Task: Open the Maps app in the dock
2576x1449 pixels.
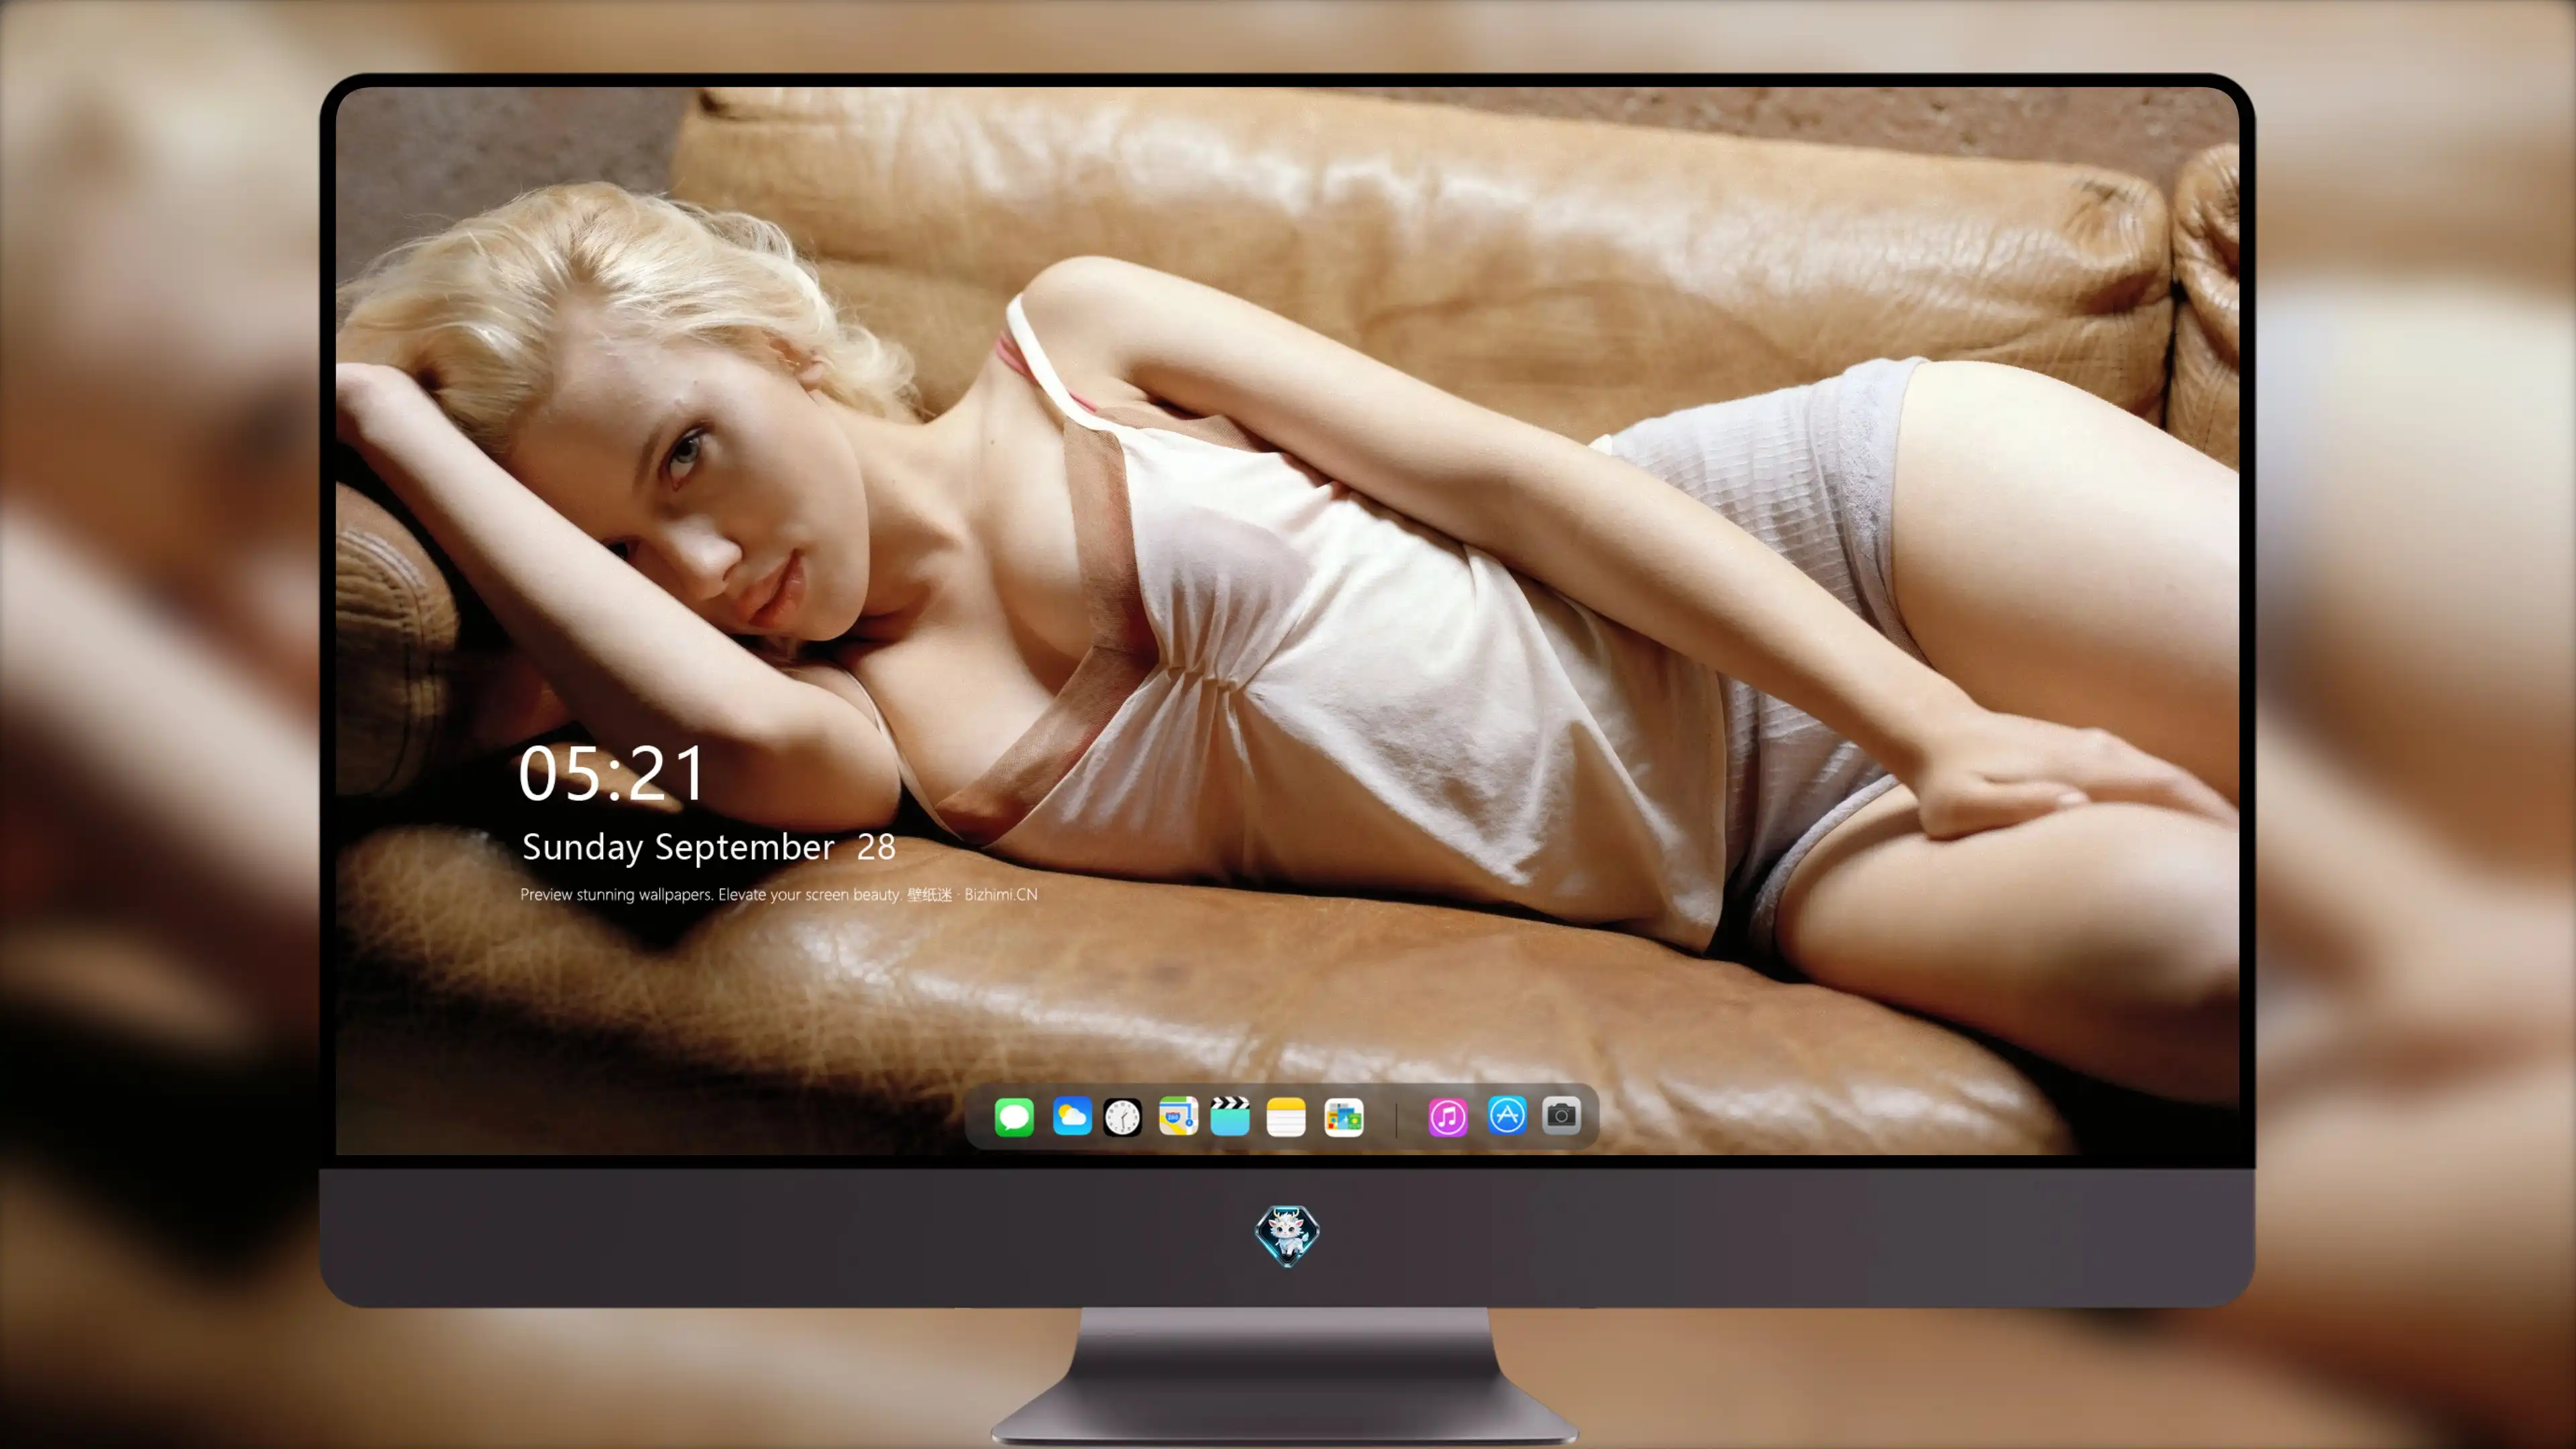Action: pyautogui.click(x=1178, y=1116)
